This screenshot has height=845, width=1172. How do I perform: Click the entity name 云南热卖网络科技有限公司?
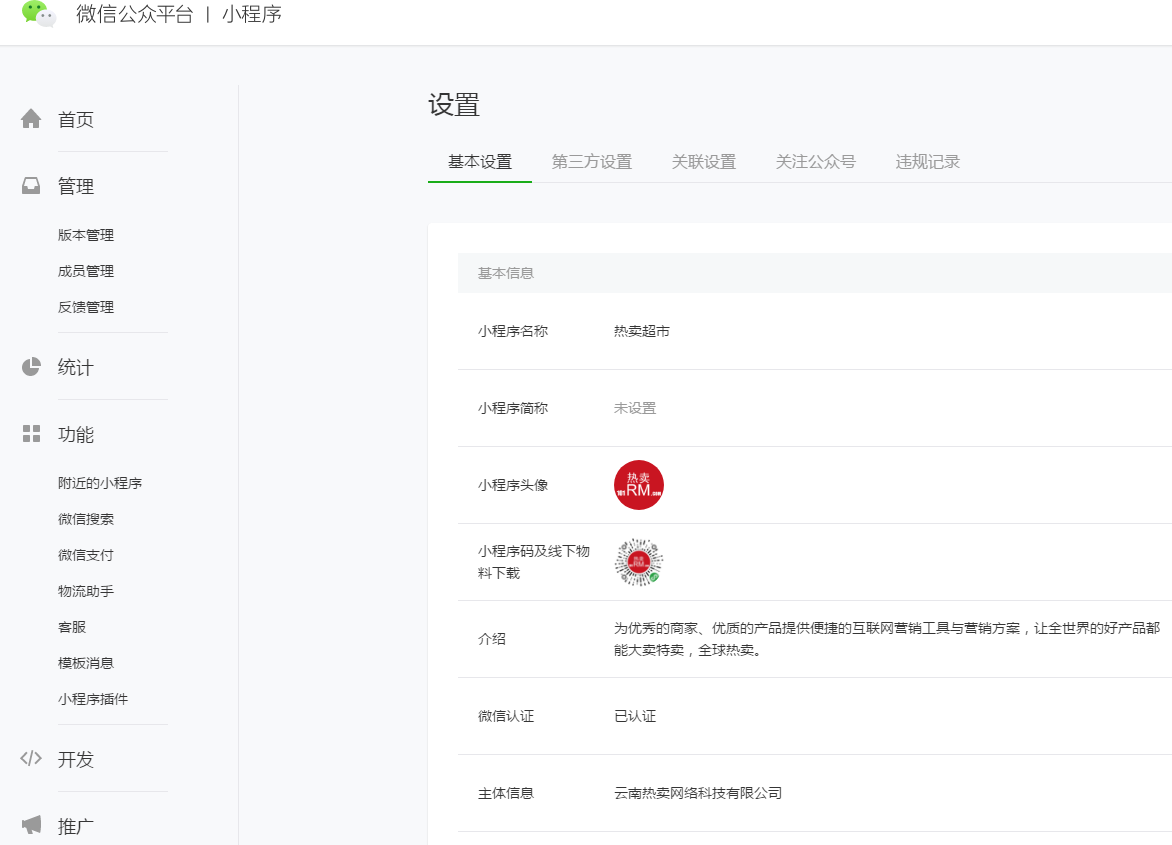pos(698,792)
